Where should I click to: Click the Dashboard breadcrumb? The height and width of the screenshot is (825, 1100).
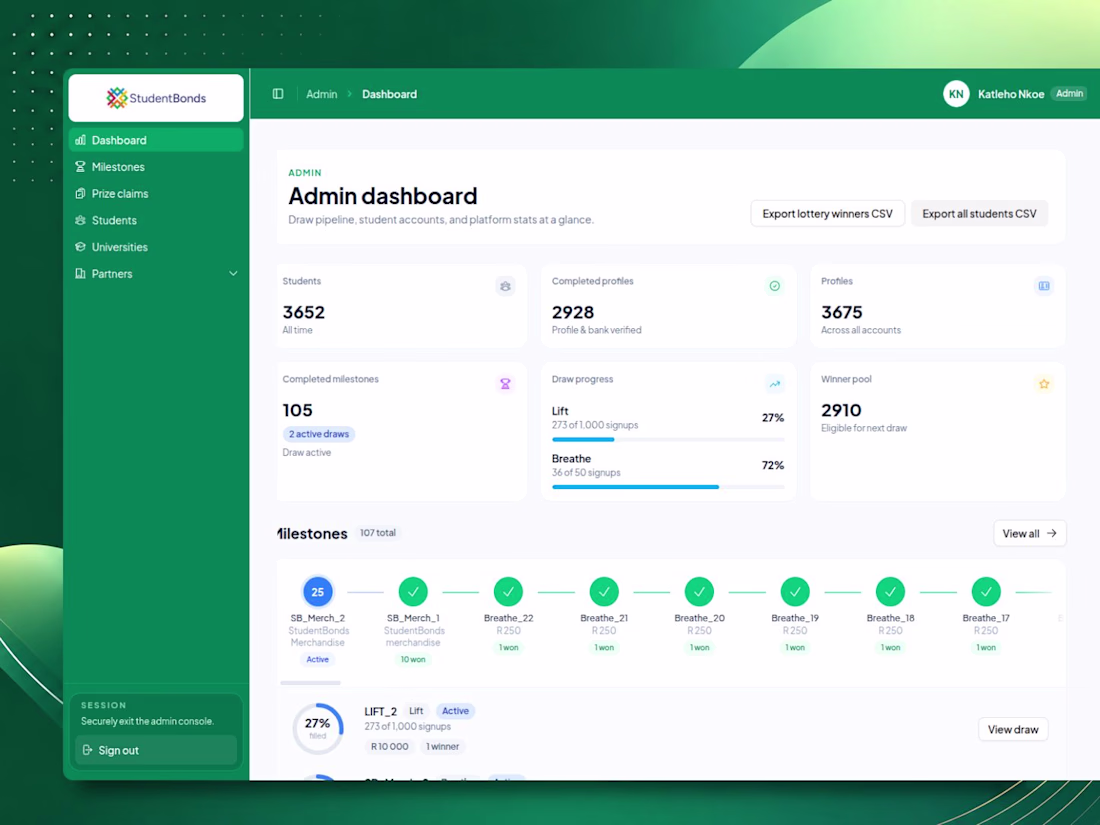tap(389, 94)
